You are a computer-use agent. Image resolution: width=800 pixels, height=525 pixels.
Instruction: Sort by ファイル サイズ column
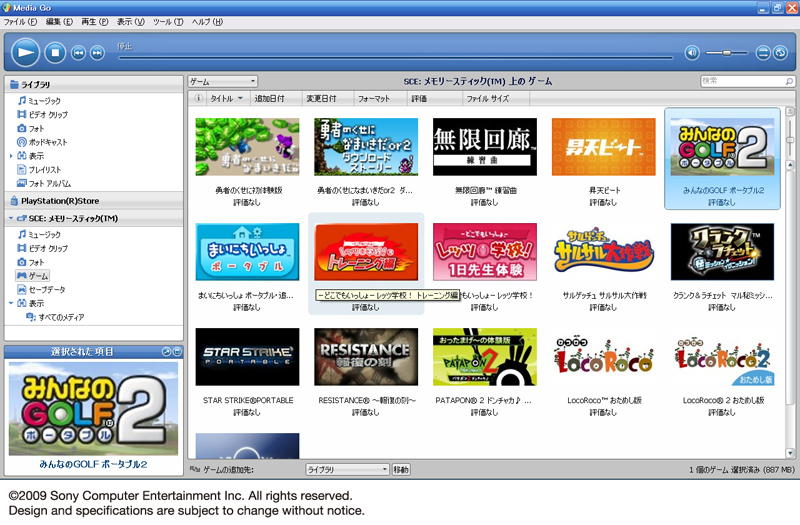(496, 98)
